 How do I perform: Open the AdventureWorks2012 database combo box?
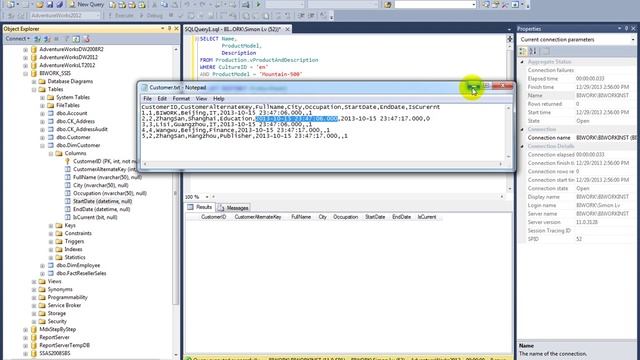65,16
